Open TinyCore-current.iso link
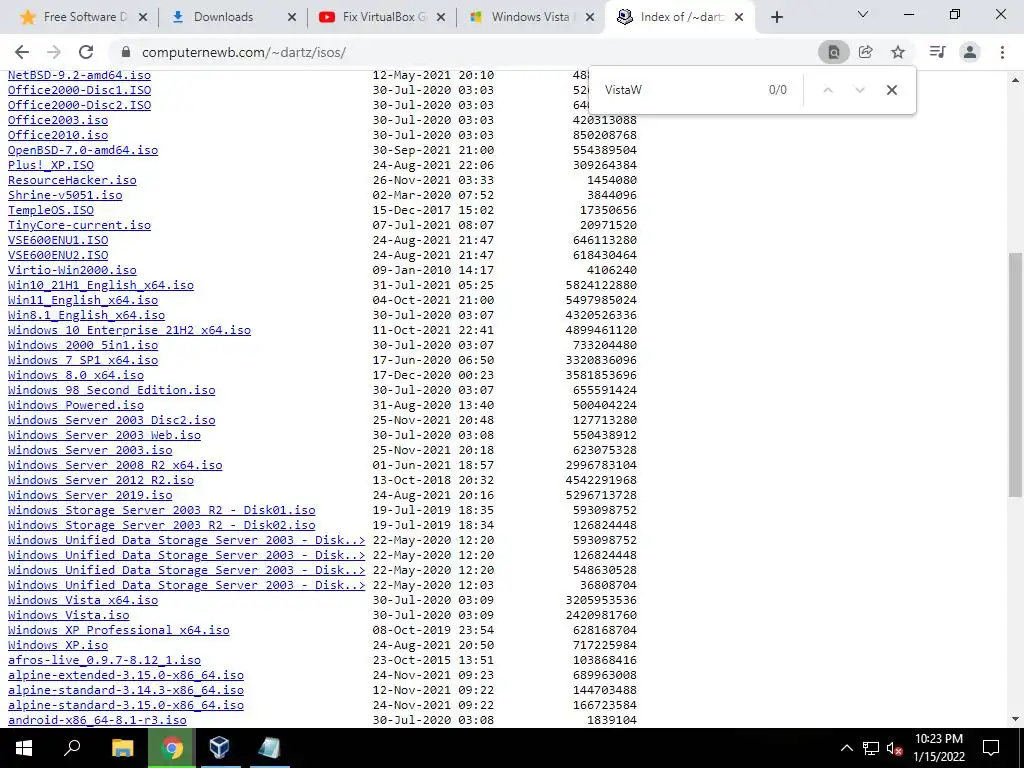 click(80, 225)
